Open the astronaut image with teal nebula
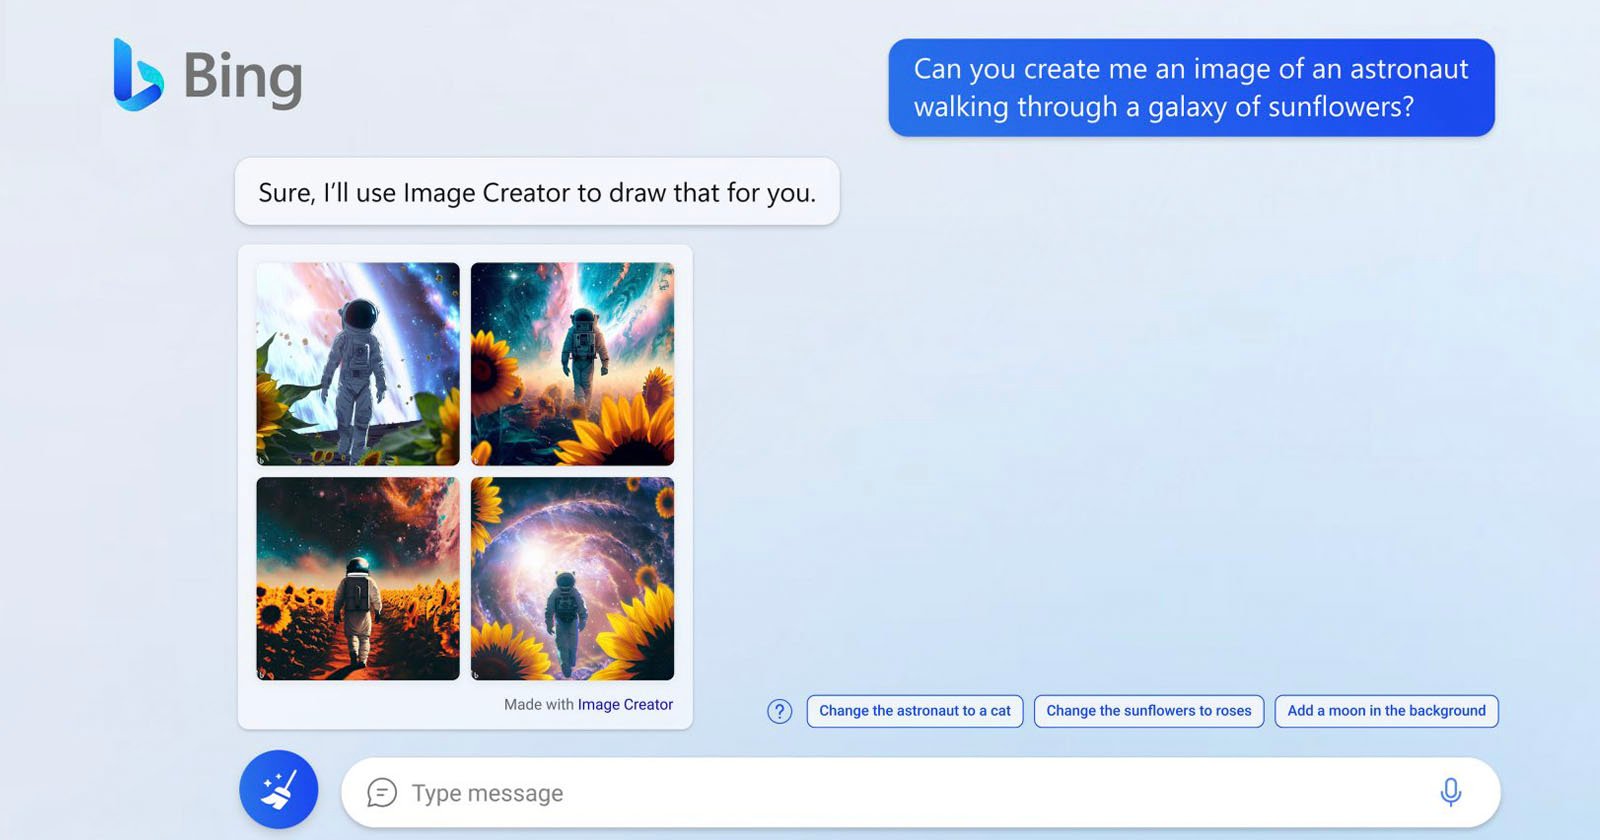 [572, 364]
